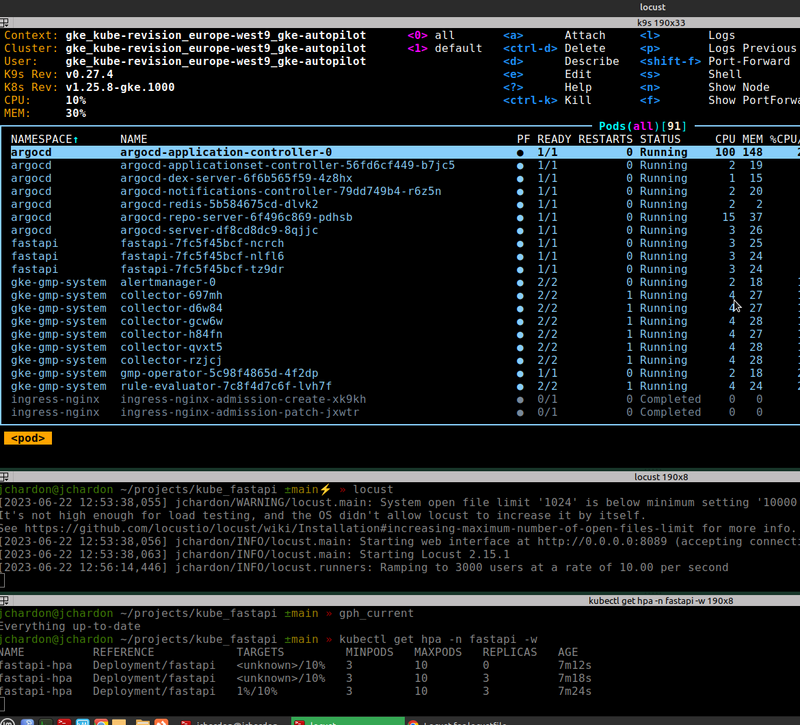Image resolution: width=800 pixels, height=725 pixels.
Task: Click PF dot of ingress-nginx-admission-create-xk9kh row
Action: [x=520, y=400]
